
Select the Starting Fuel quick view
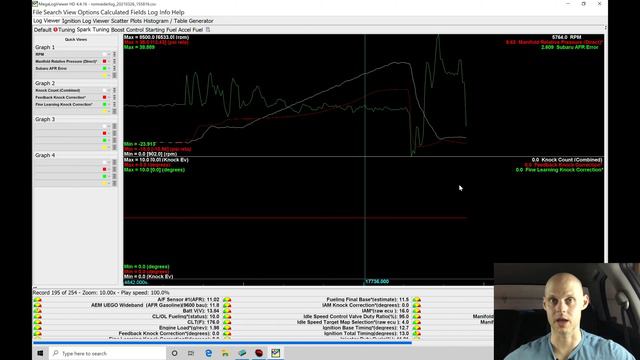(161, 30)
